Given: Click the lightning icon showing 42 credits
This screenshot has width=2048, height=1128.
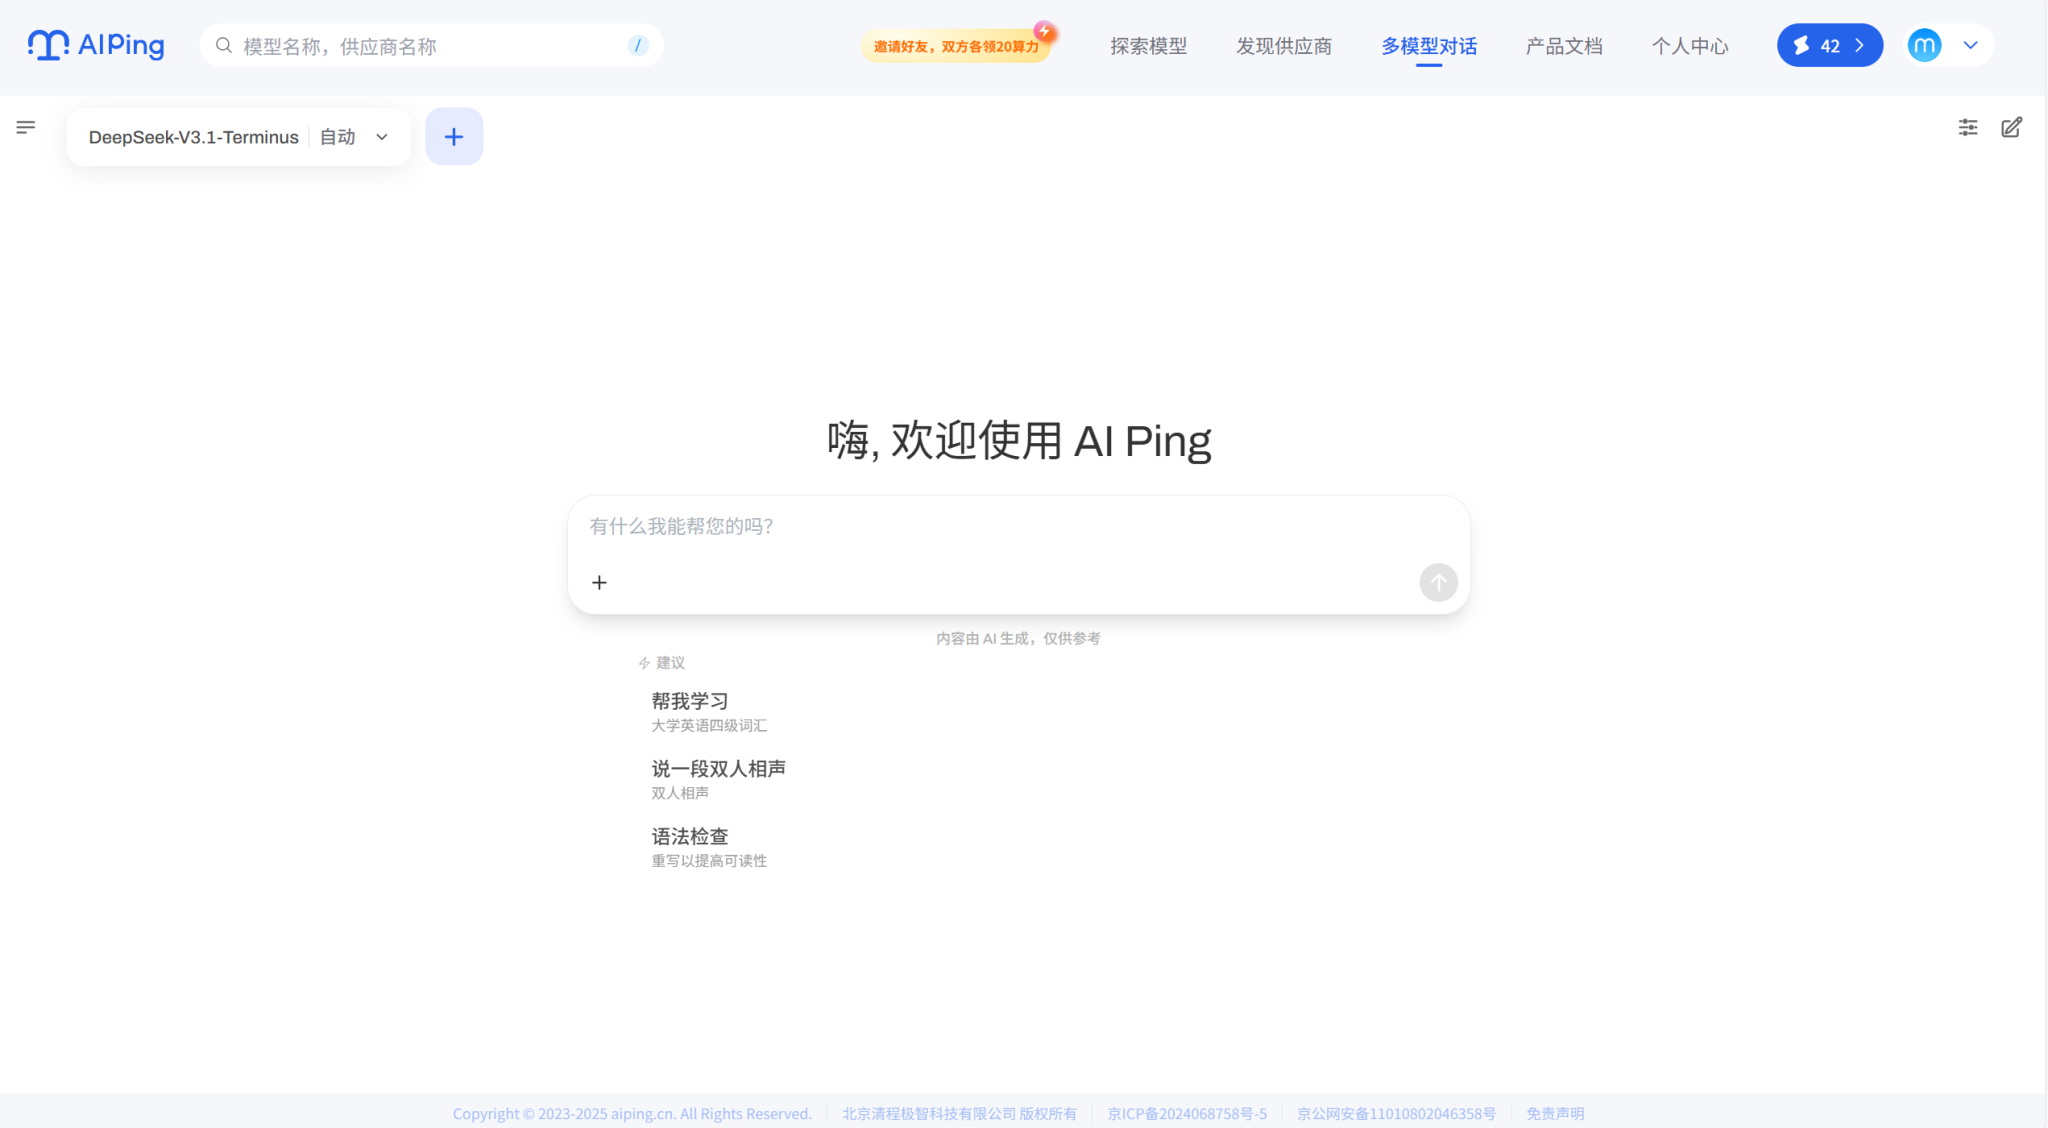Looking at the screenshot, I should click(1803, 45).
